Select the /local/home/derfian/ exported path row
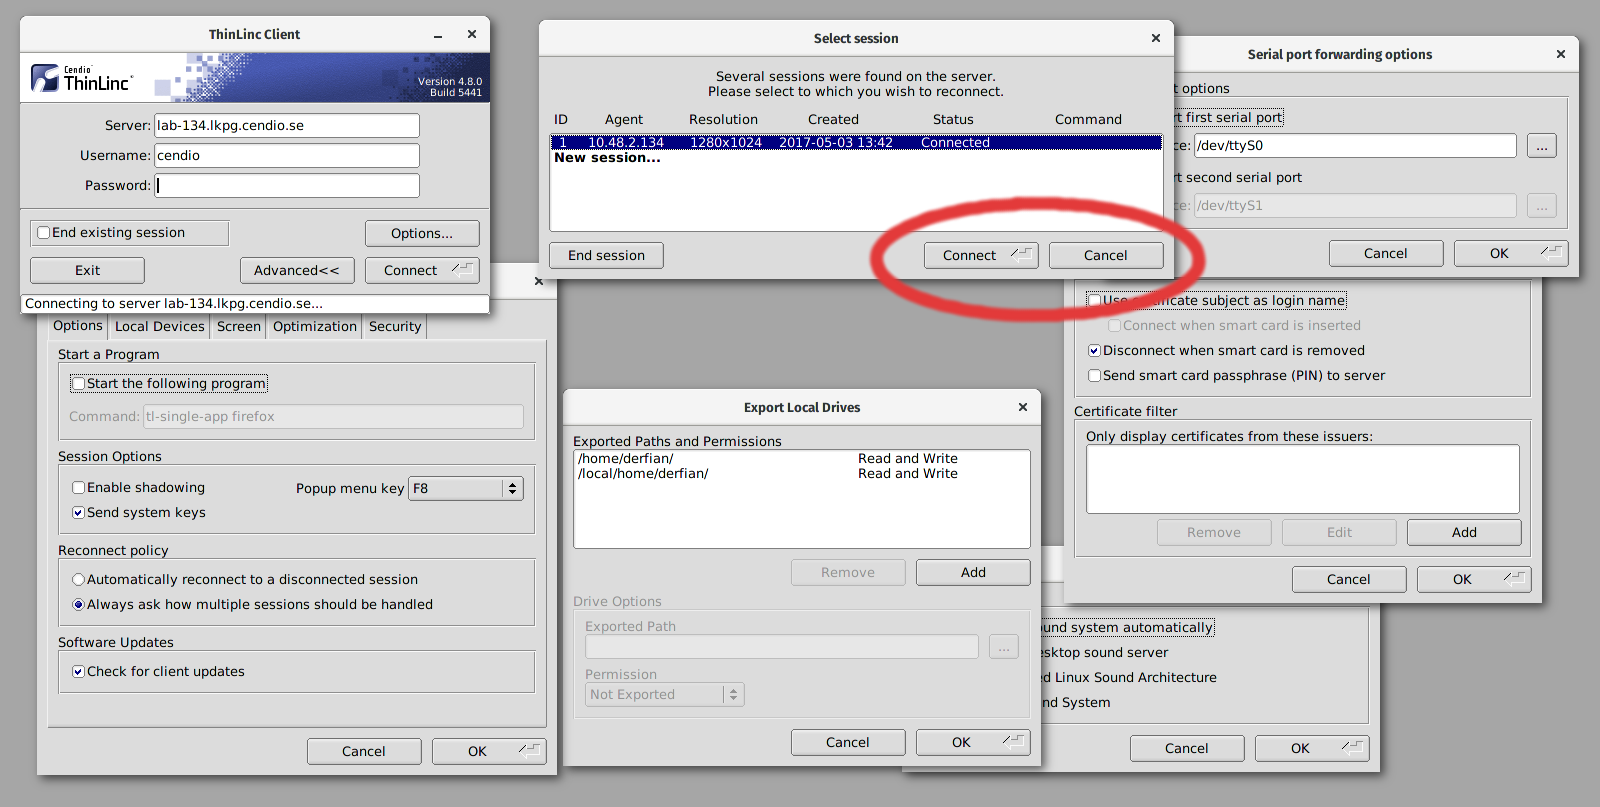This screenshot has width=1600, height=807. click(x=802, y=474)
